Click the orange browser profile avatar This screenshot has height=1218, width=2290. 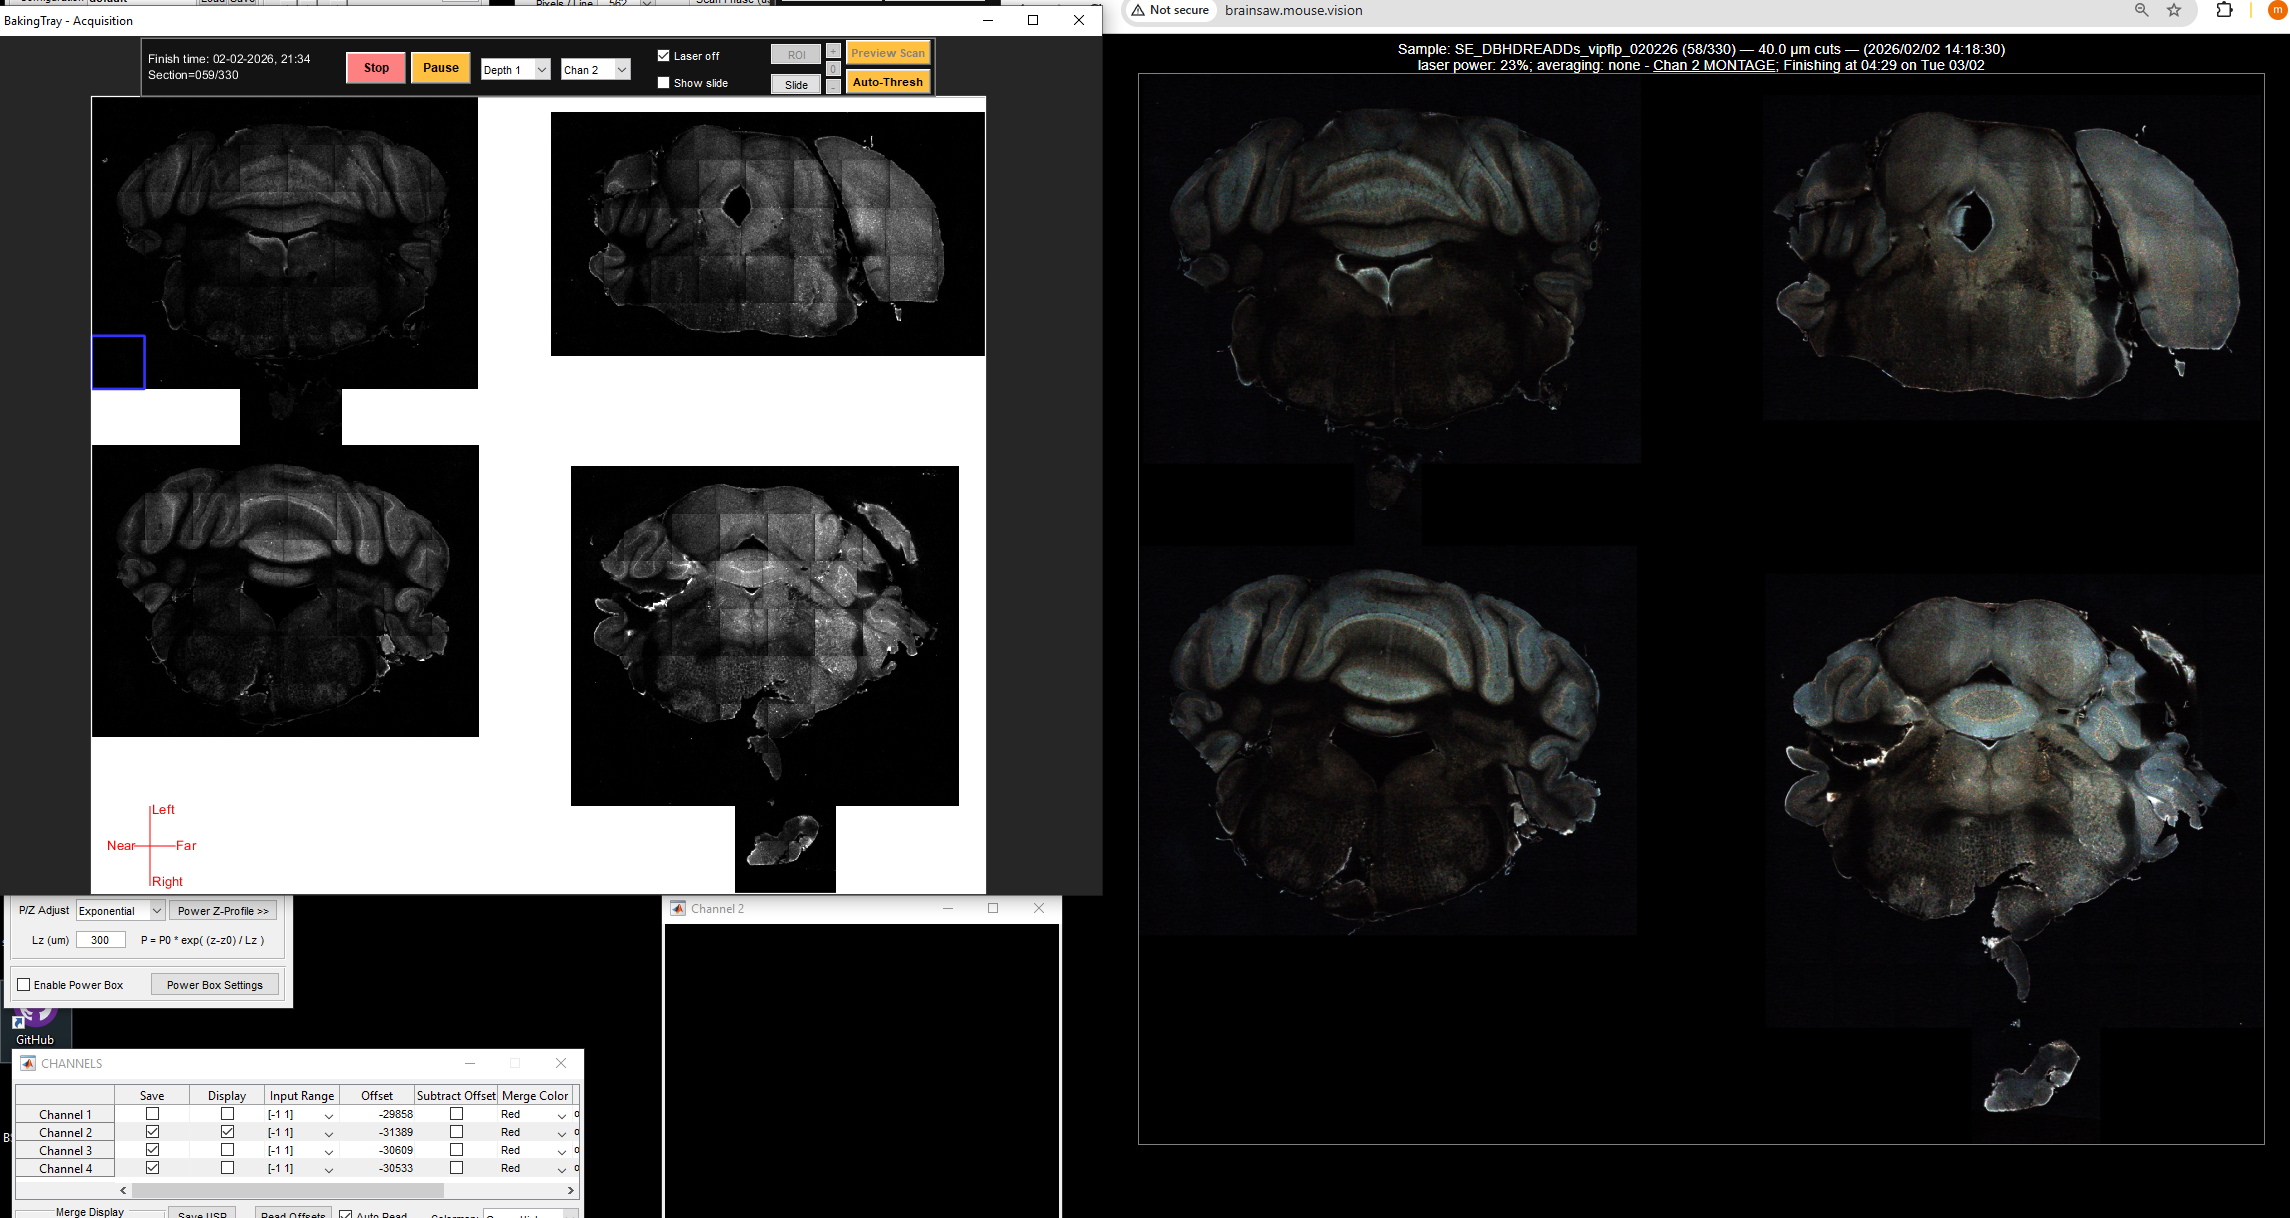tap(2277, 10)
